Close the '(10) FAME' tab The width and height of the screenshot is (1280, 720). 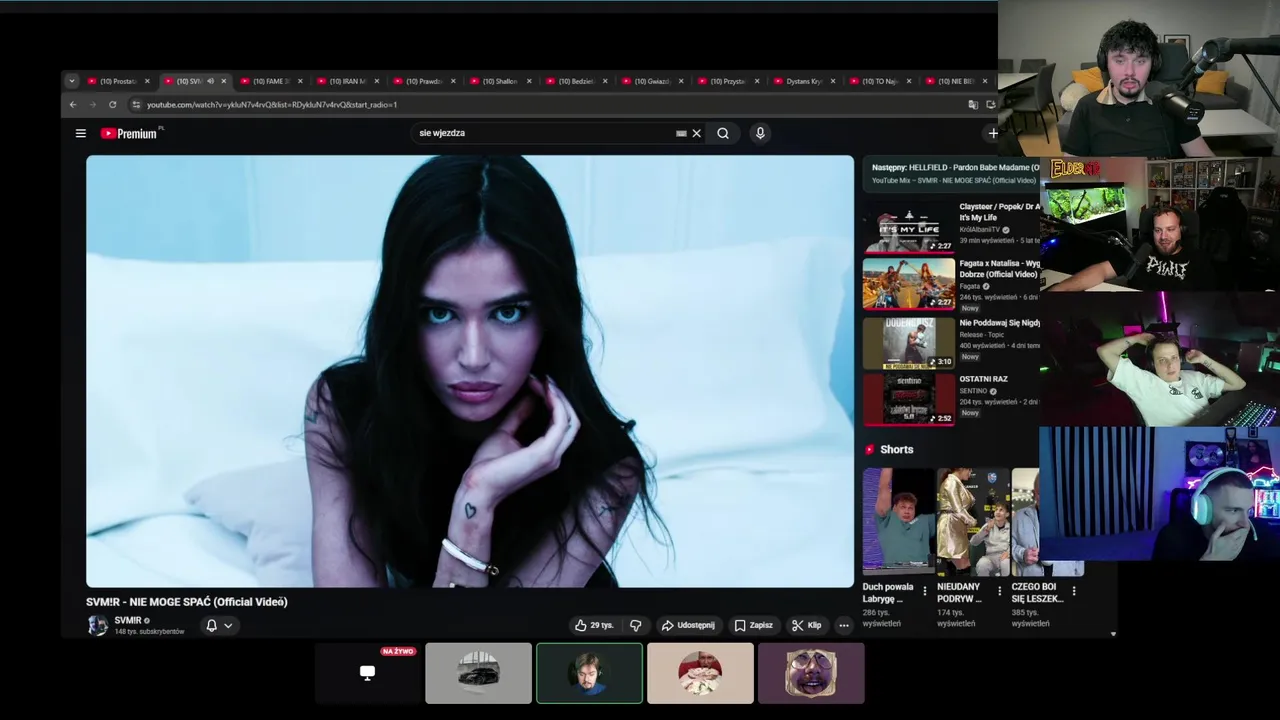(x=300, y=81)
